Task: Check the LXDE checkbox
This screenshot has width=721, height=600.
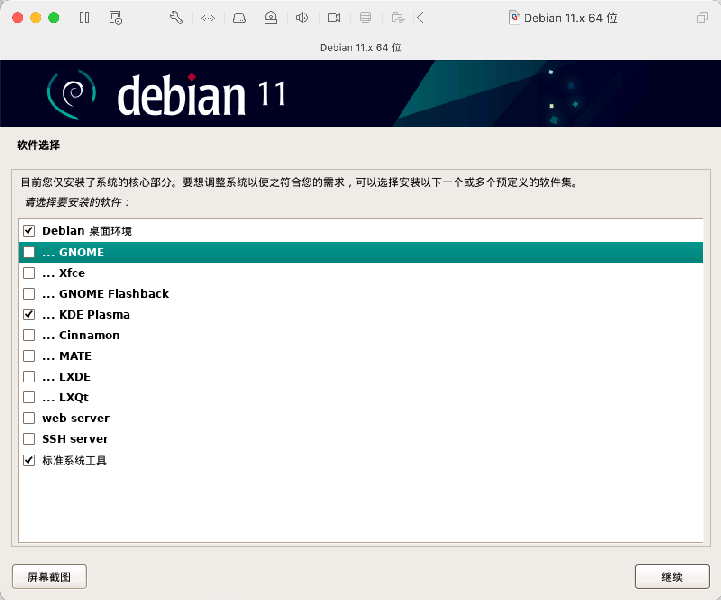Action: [x=29, y=377]
